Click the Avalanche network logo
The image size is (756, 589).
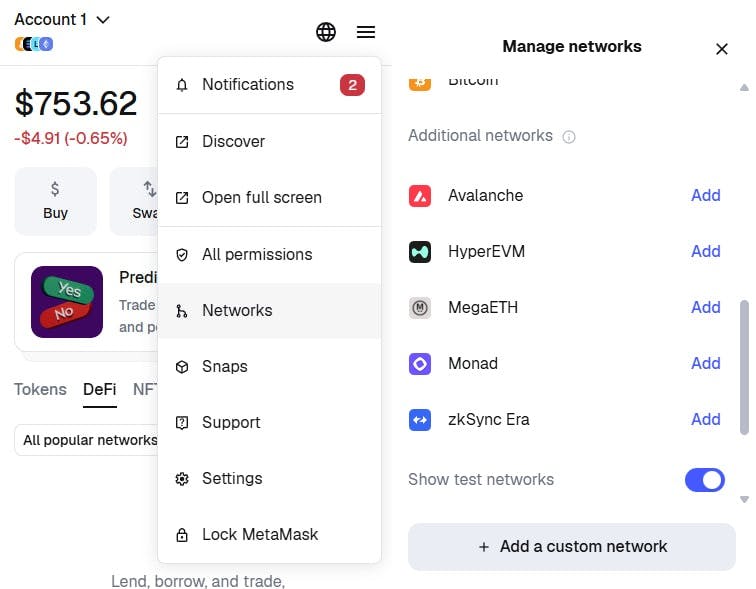pos(419,196)
